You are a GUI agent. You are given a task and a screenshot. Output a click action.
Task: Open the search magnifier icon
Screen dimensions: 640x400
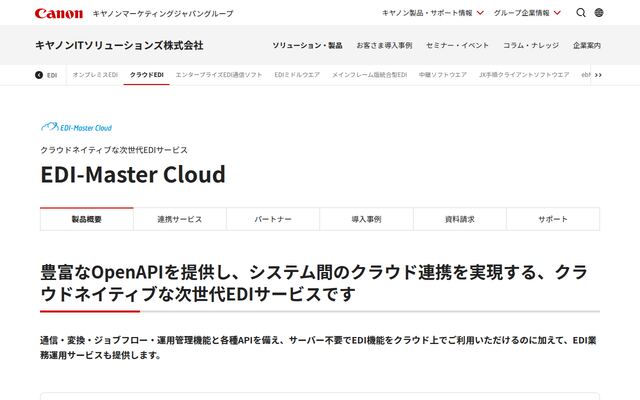pyautogui.click(x=580, y=13)
